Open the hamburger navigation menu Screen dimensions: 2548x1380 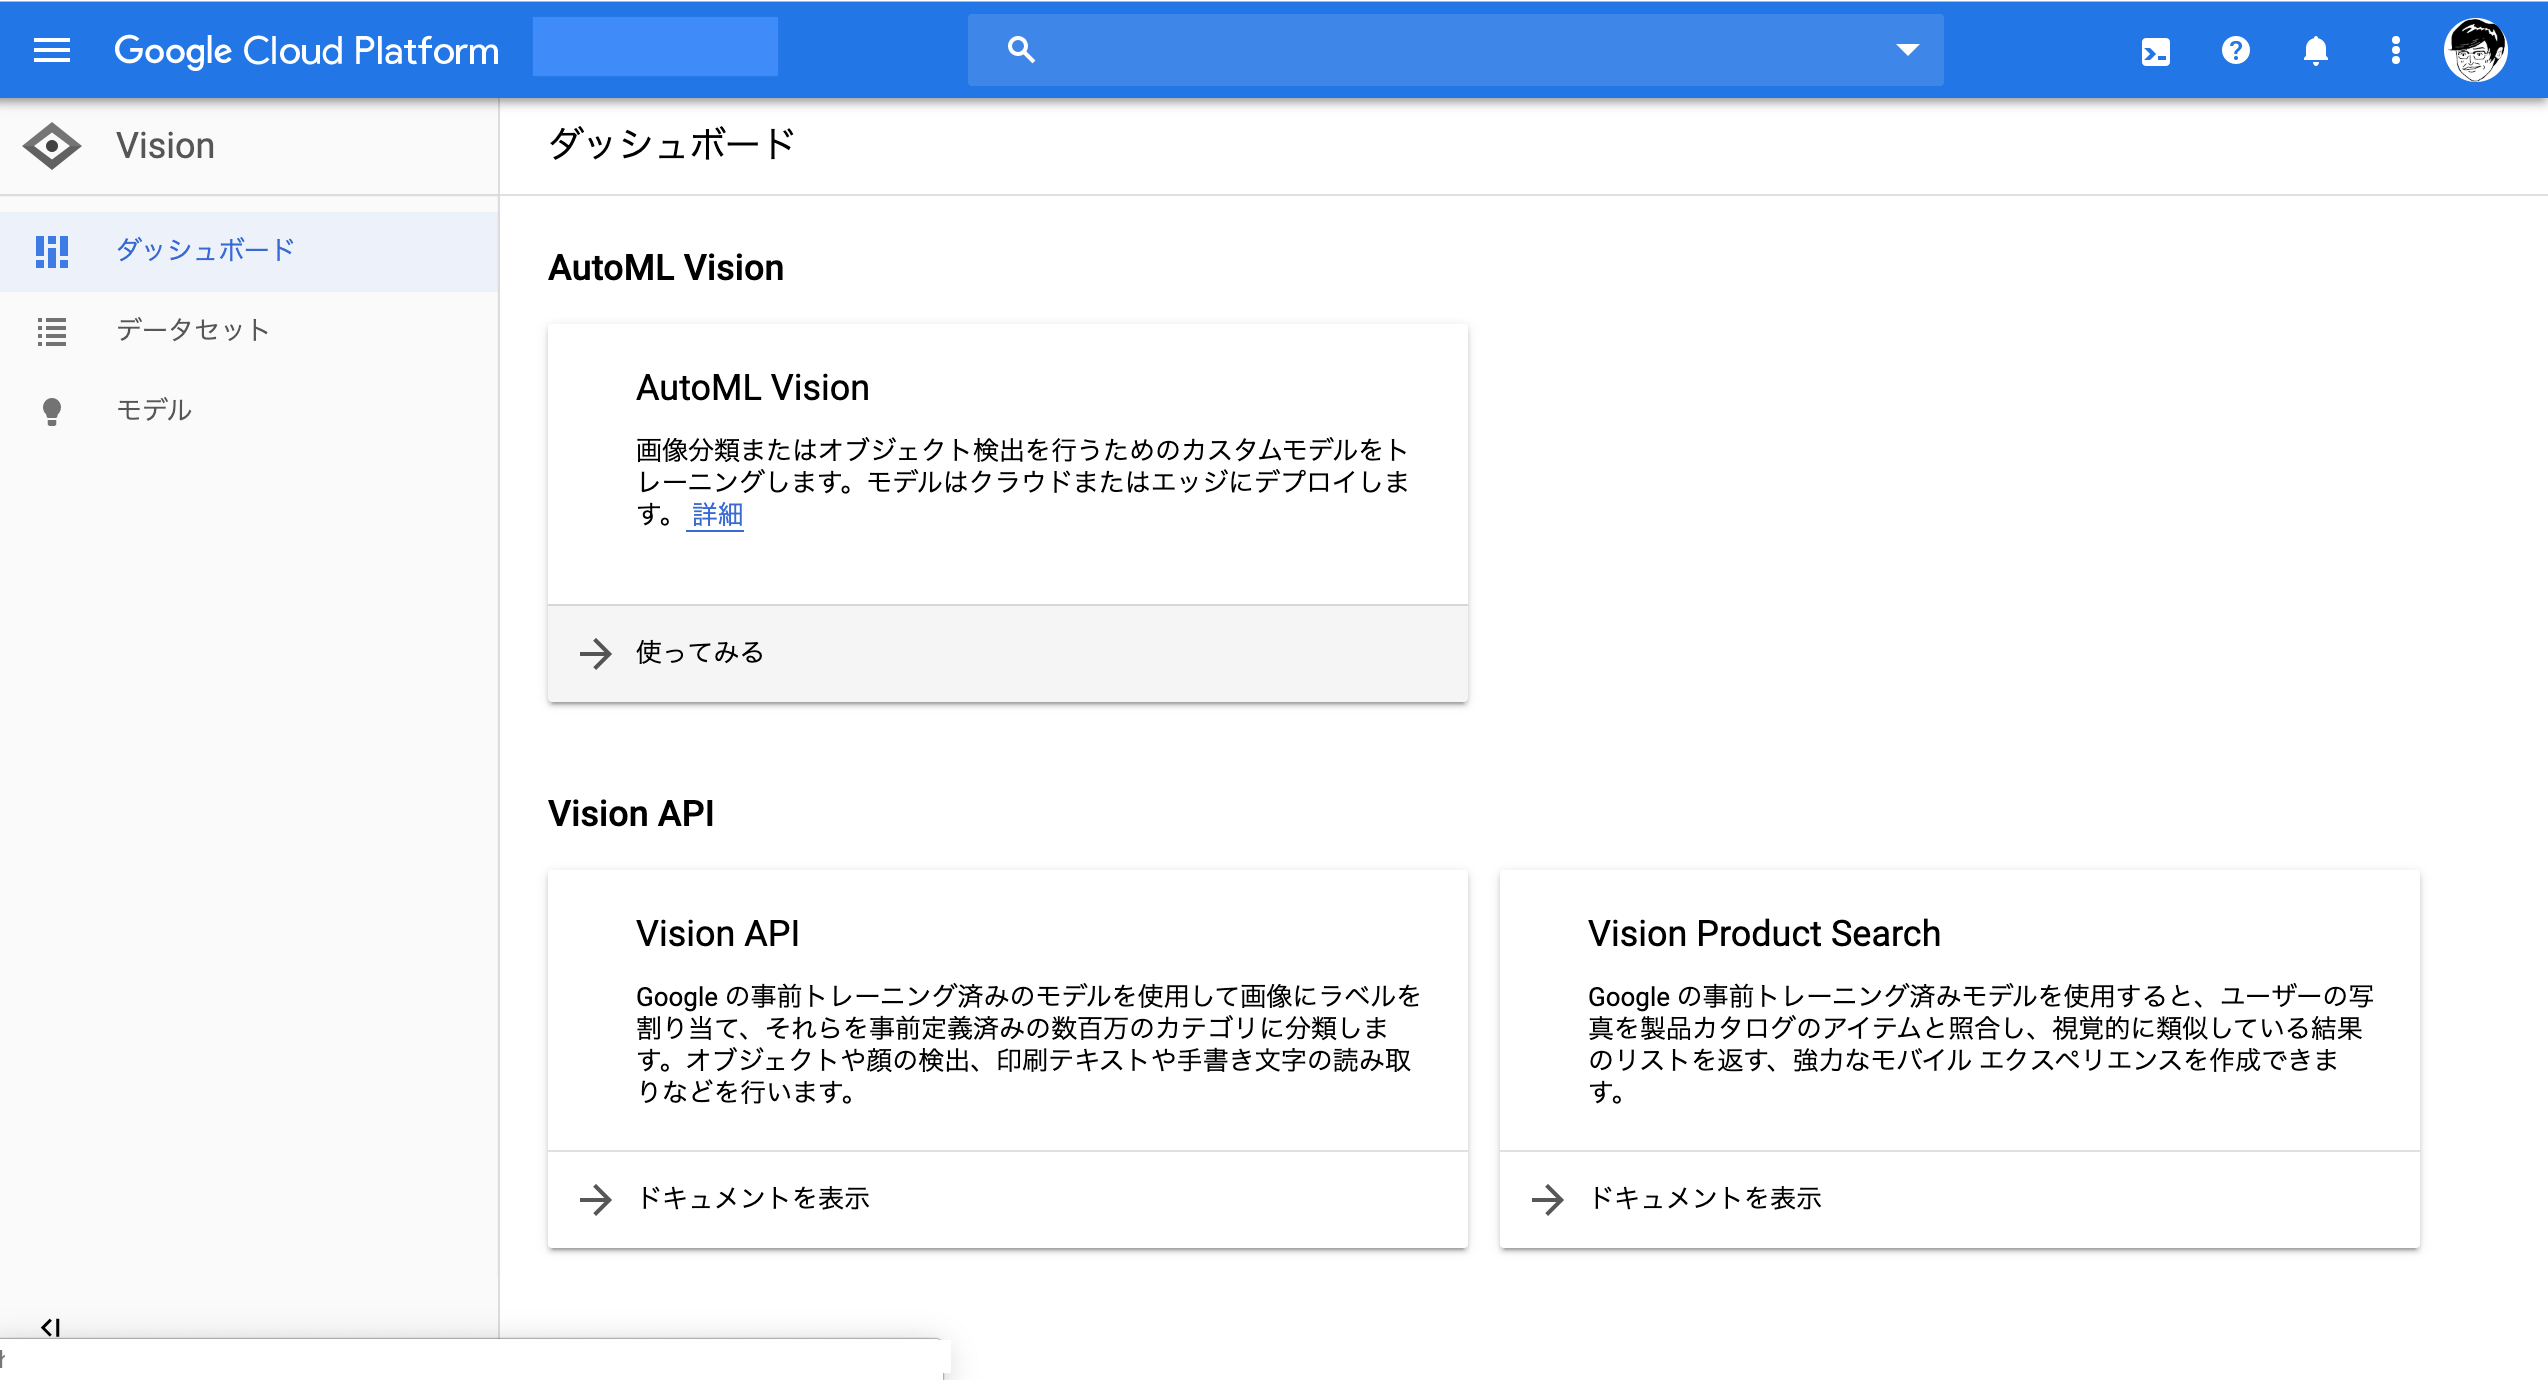pyautogui.click(x=52, y=50)
